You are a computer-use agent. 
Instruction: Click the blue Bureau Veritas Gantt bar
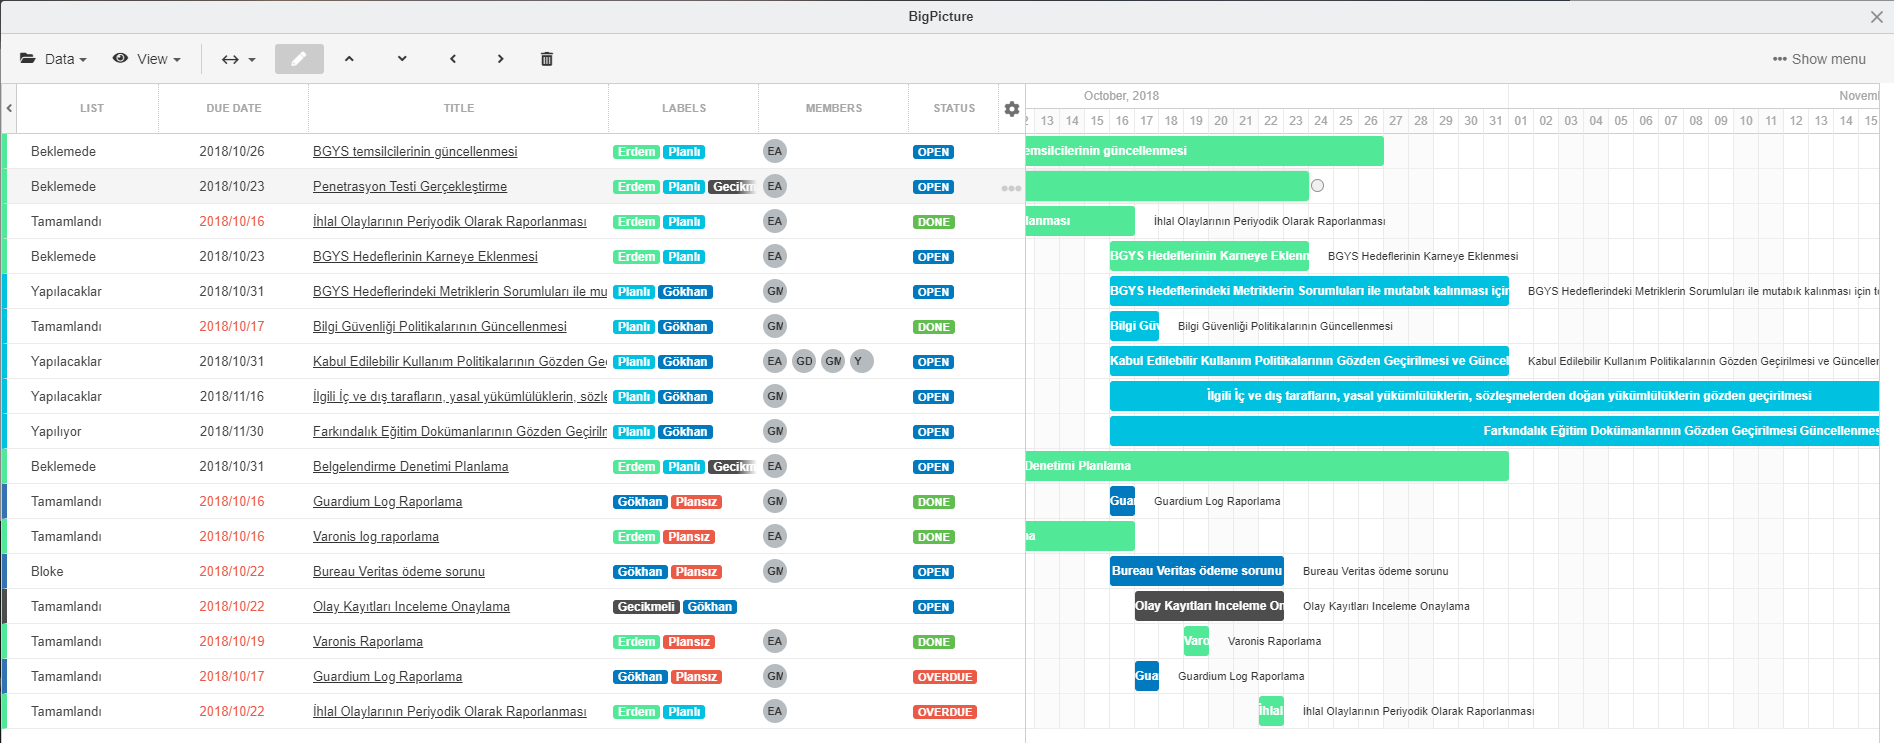point(1196,571)
